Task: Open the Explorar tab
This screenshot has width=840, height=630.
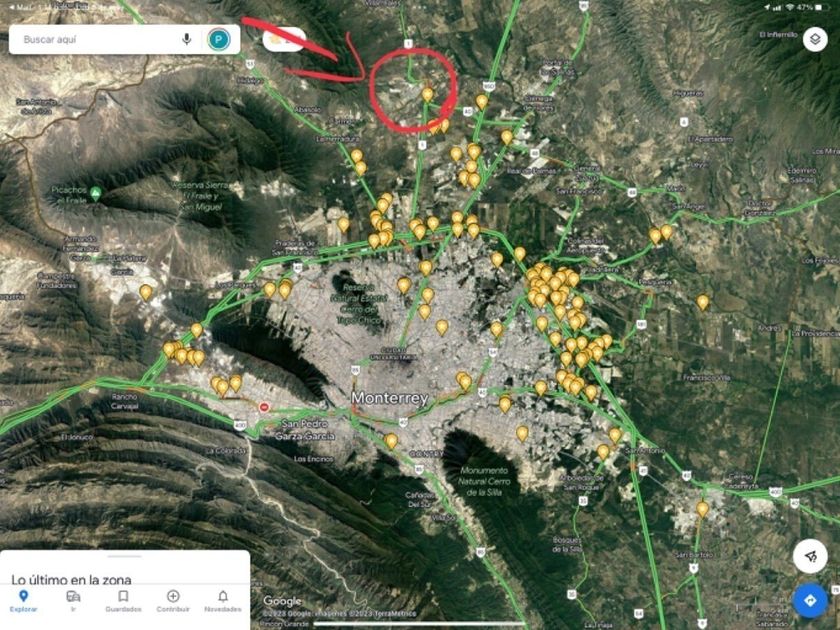Action: [x=24, y=601]
